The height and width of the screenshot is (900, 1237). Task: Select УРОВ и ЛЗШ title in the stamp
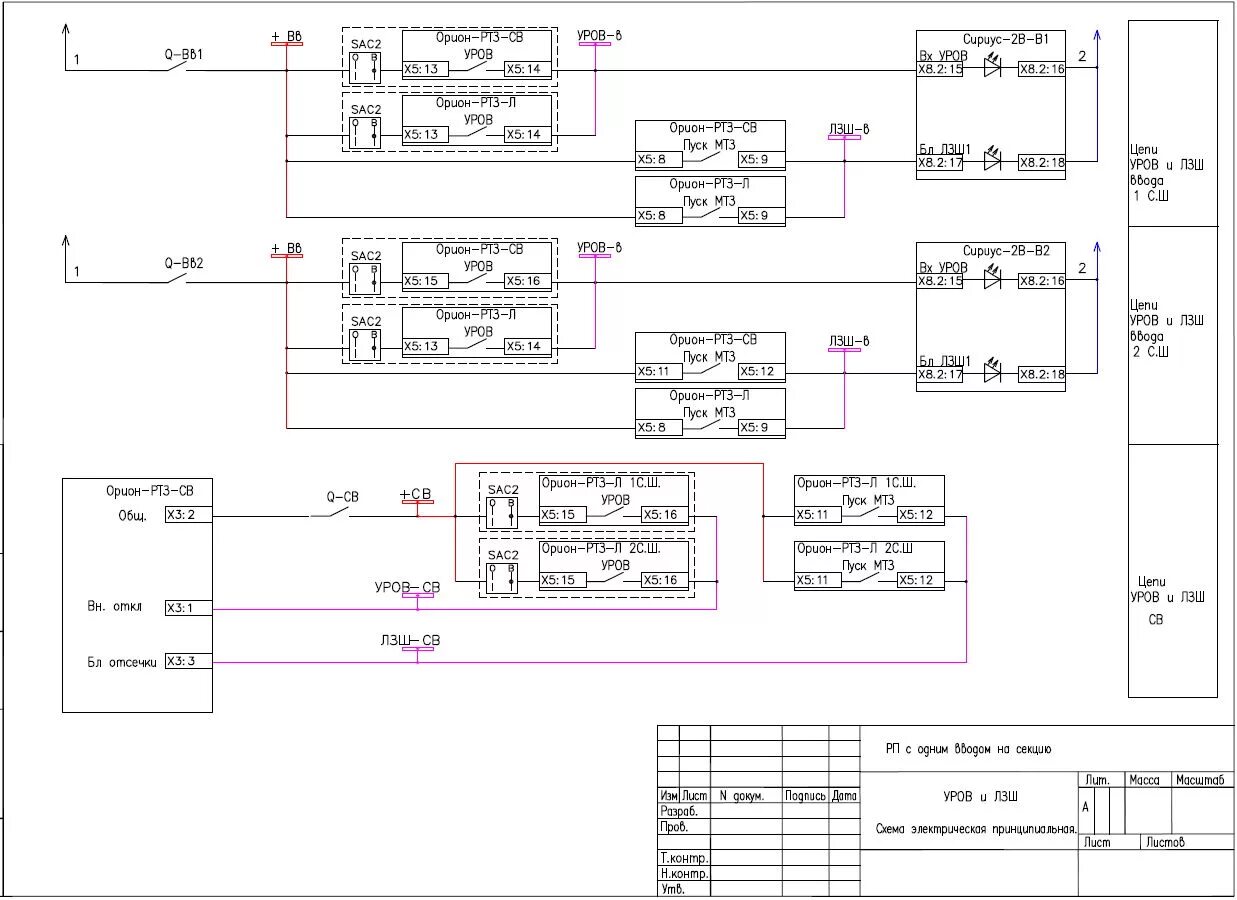tap(981, 798)
